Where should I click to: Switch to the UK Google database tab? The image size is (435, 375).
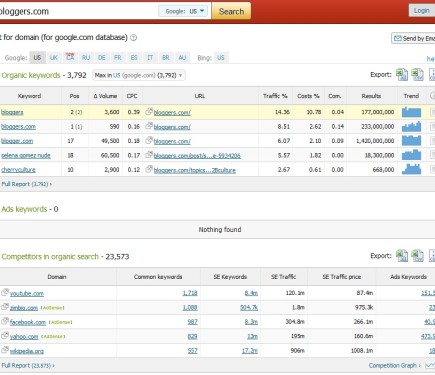click(54, 58)
